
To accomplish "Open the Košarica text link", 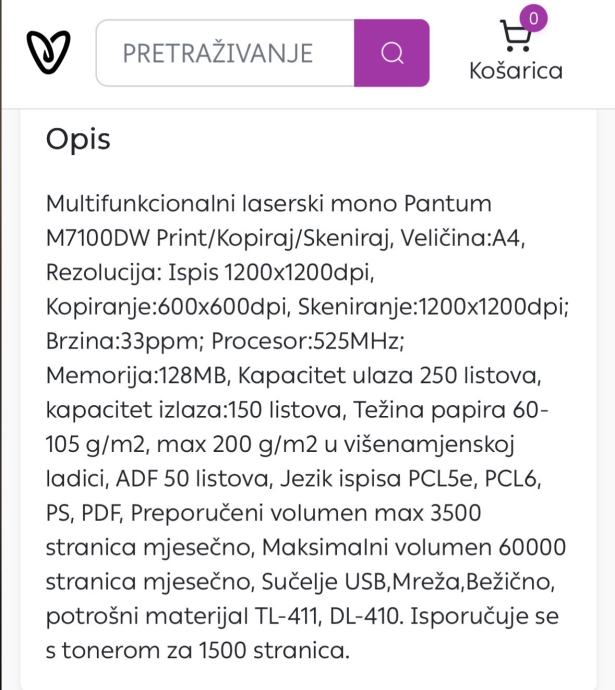I will pos(516,72).
